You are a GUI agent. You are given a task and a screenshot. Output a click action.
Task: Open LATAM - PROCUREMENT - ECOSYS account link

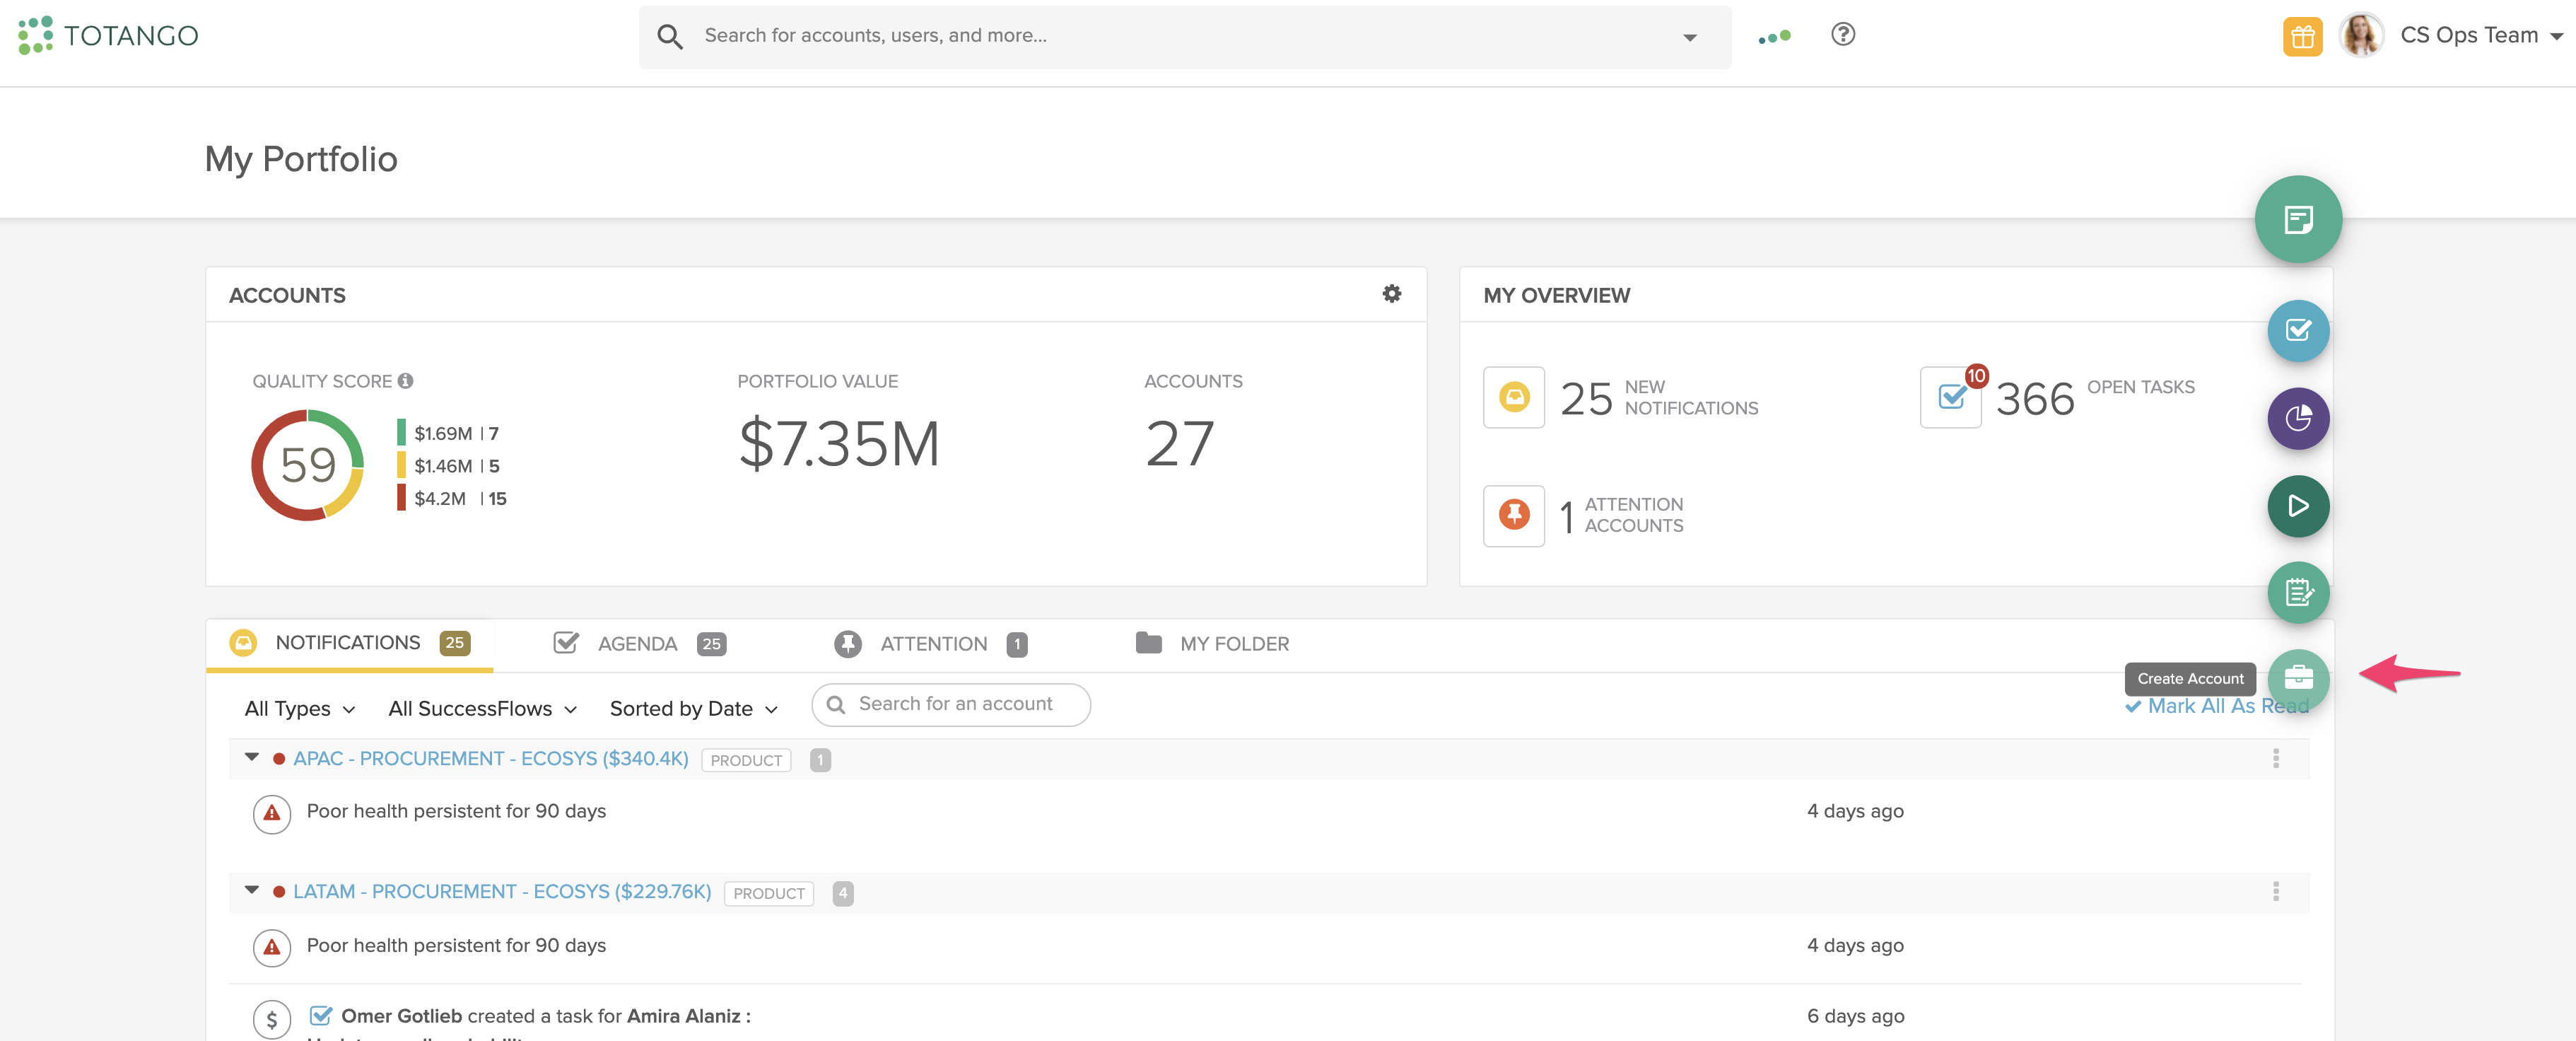click(502, 891)
